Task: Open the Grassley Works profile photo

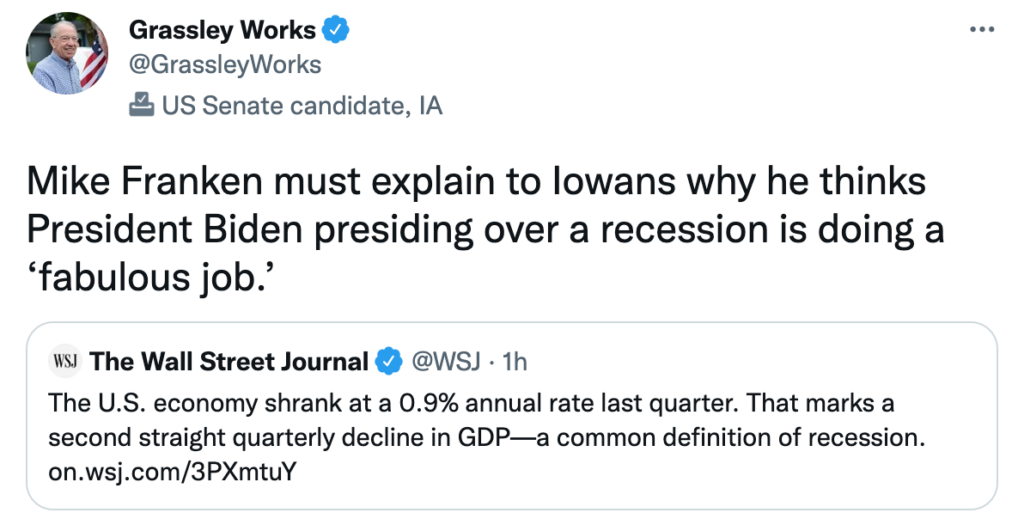Action: 67,54
